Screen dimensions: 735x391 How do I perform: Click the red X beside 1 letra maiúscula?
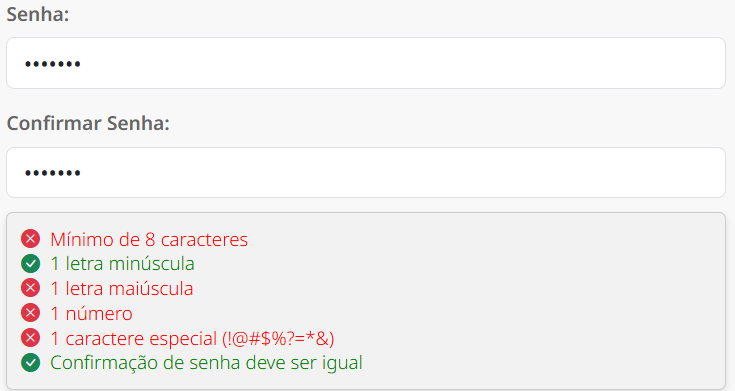coord(30,288)
